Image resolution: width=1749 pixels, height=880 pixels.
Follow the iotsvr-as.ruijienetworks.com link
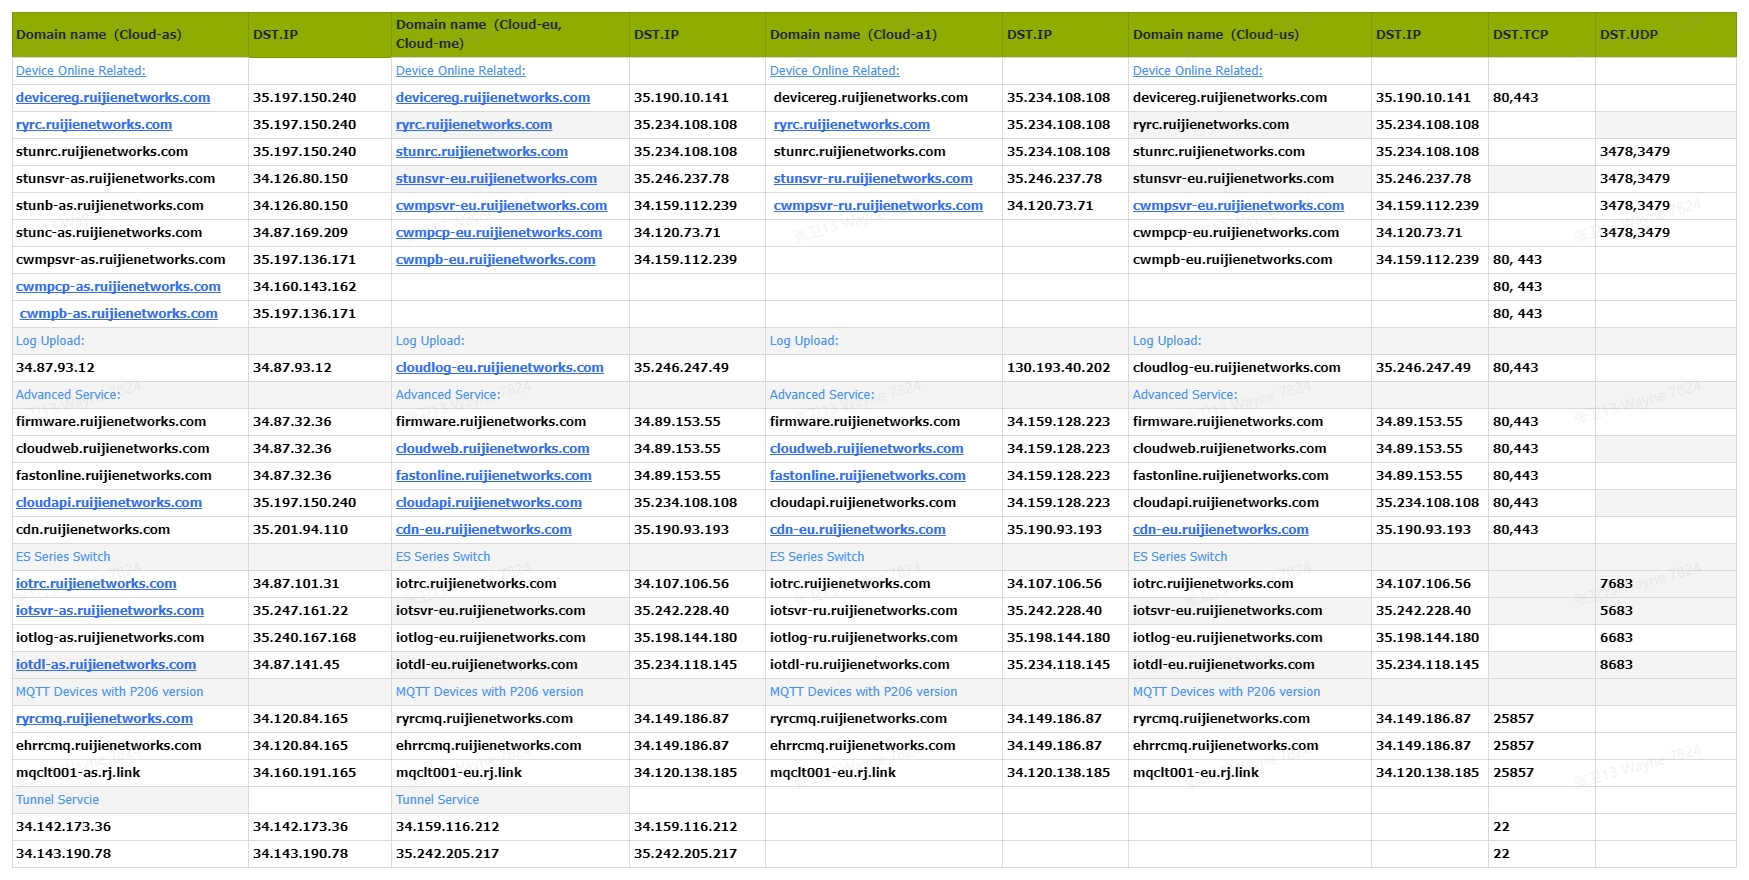click(x=110, y=611)
